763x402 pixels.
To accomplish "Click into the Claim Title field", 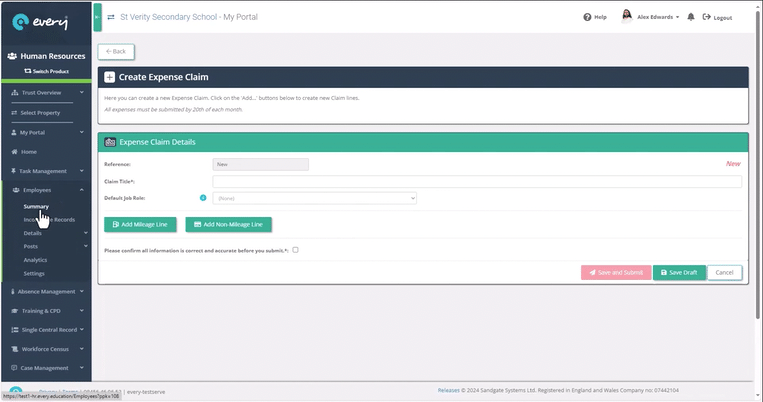I will (x=477, y=182).
